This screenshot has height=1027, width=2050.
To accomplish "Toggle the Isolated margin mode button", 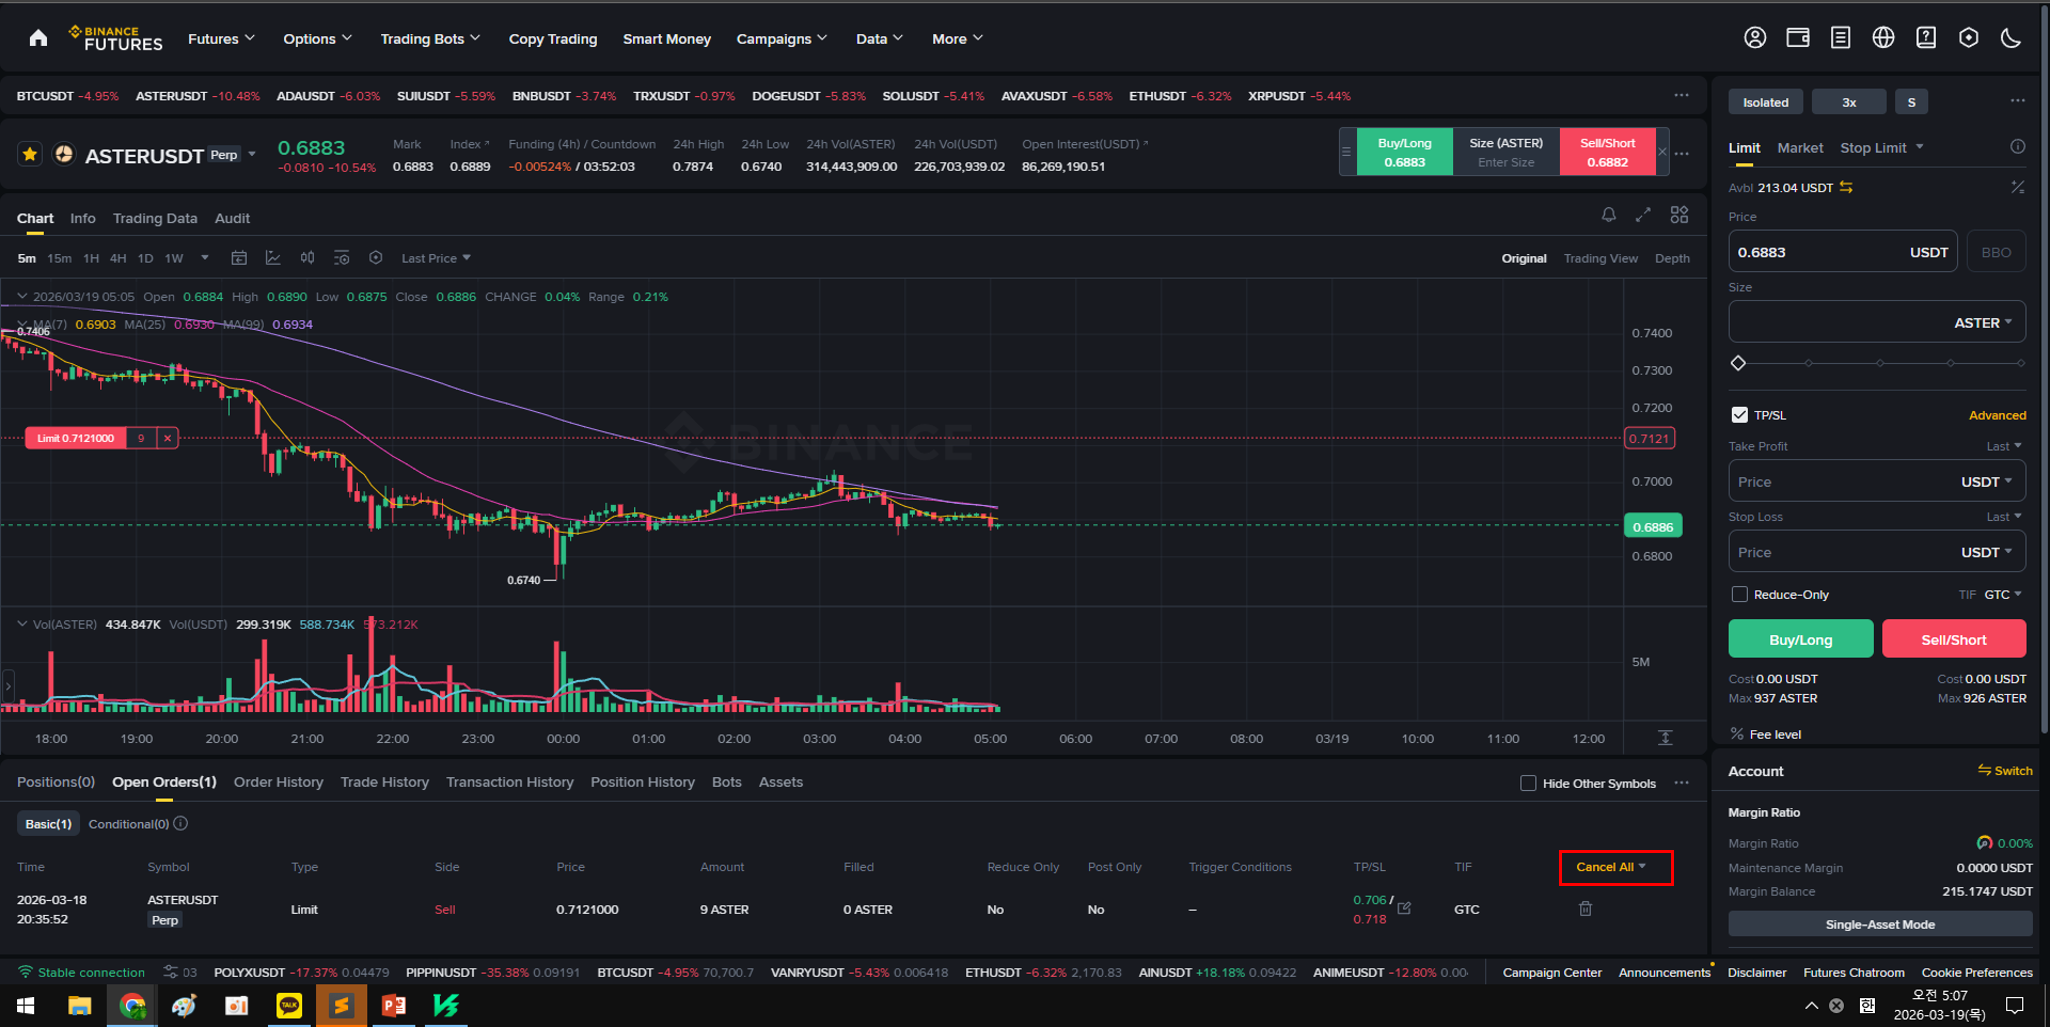I will click(x=1765, y=102).
